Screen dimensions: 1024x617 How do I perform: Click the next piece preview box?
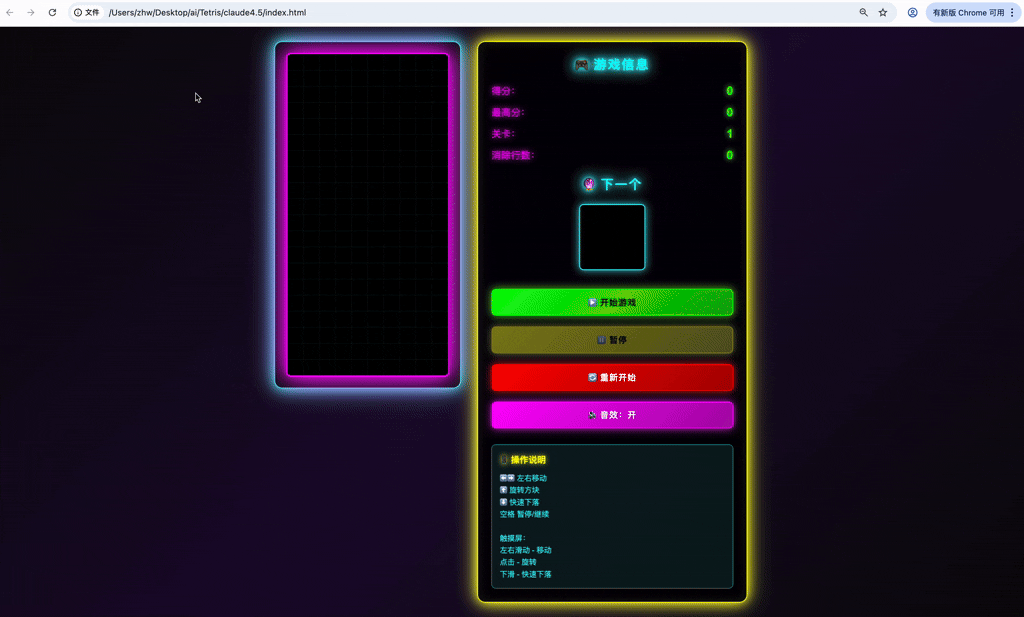pyautogui.click(x=612, y=237)
